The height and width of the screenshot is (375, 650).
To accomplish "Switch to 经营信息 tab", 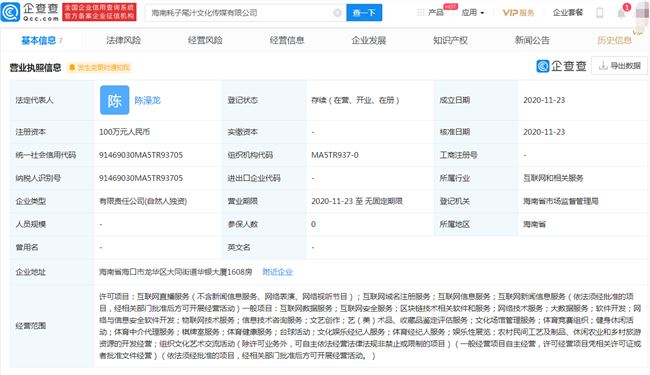I will tap(287, 40).
